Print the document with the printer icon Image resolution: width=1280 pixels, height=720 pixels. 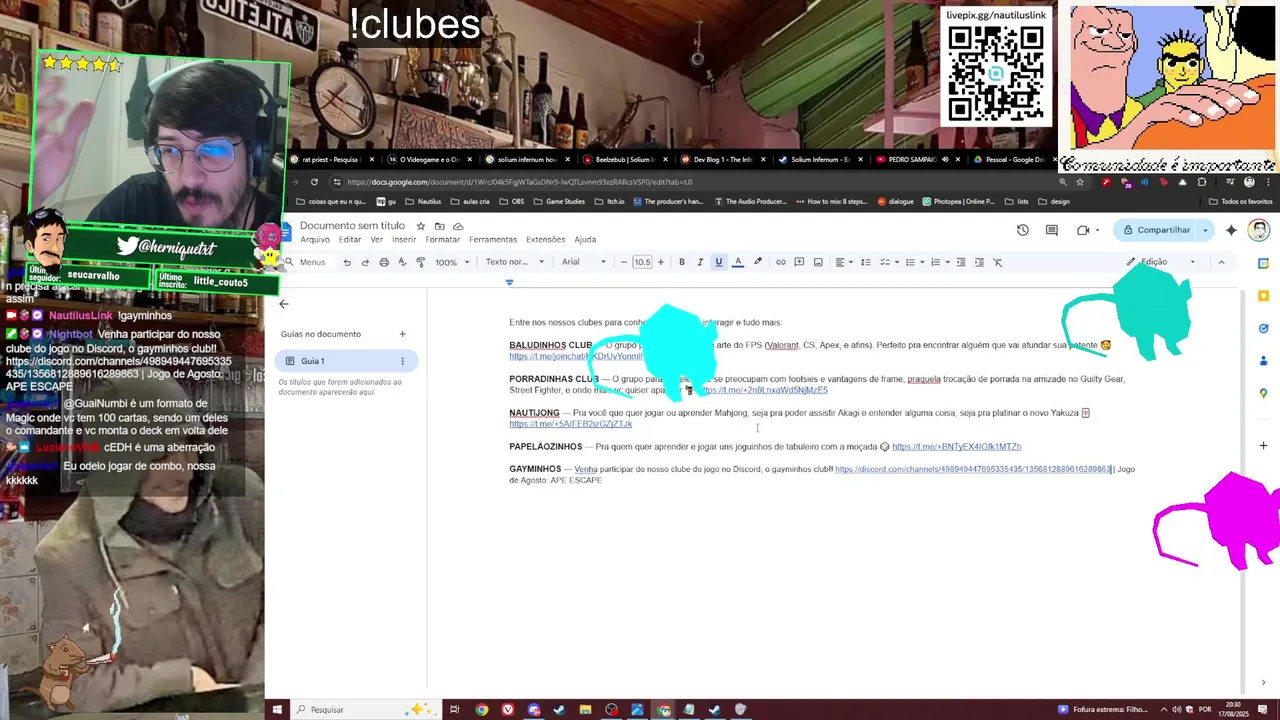point(384,262)
